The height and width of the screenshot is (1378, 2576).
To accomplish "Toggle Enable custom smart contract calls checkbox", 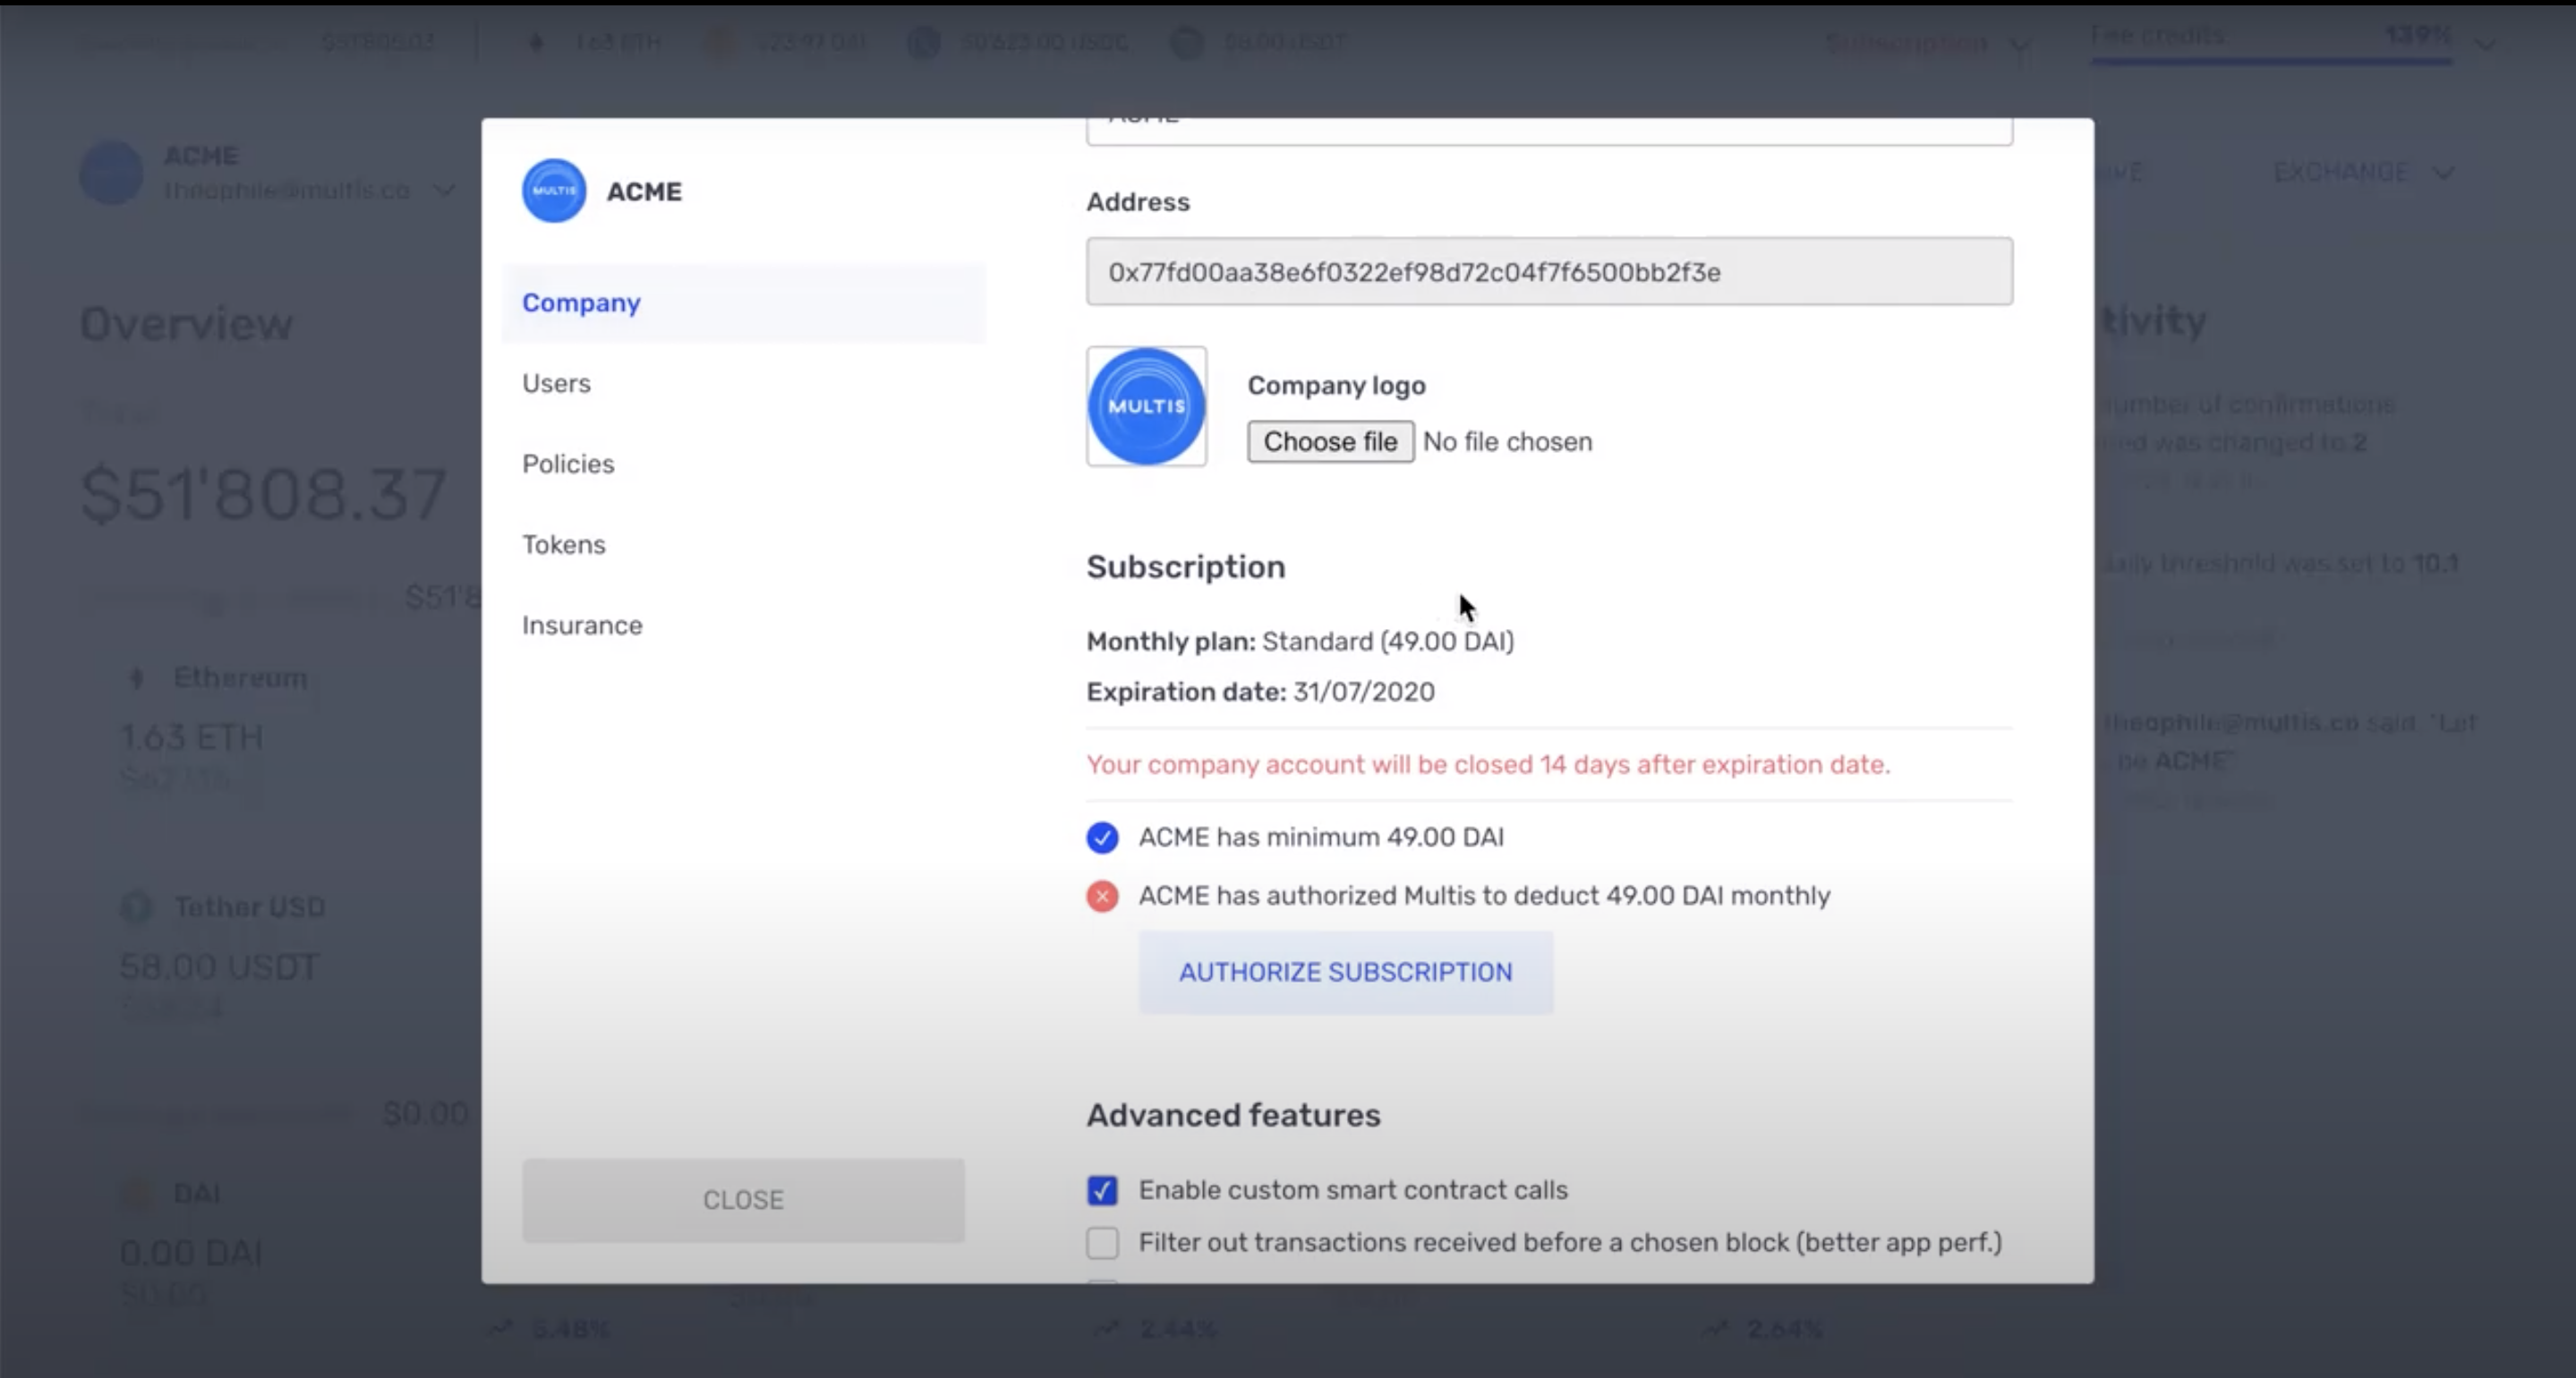I will click(x=1102, y=1190).
